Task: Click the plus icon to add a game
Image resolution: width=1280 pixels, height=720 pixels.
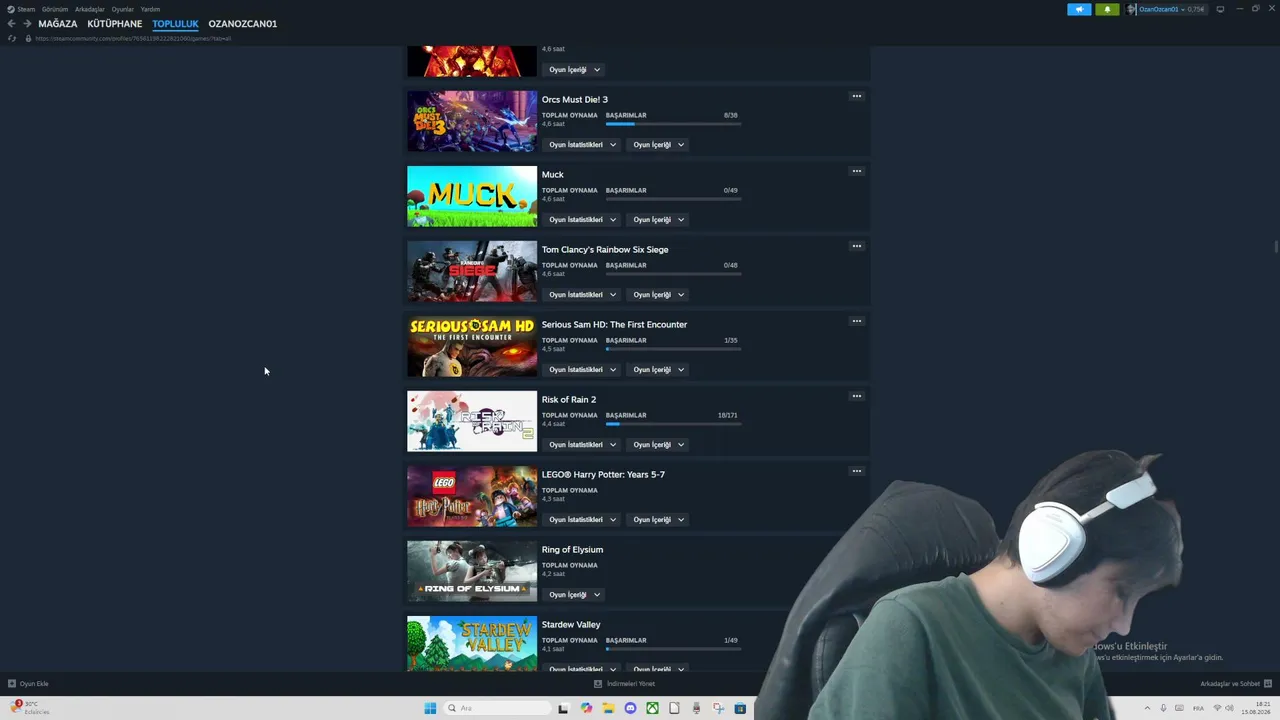Action: pos(12,684)
